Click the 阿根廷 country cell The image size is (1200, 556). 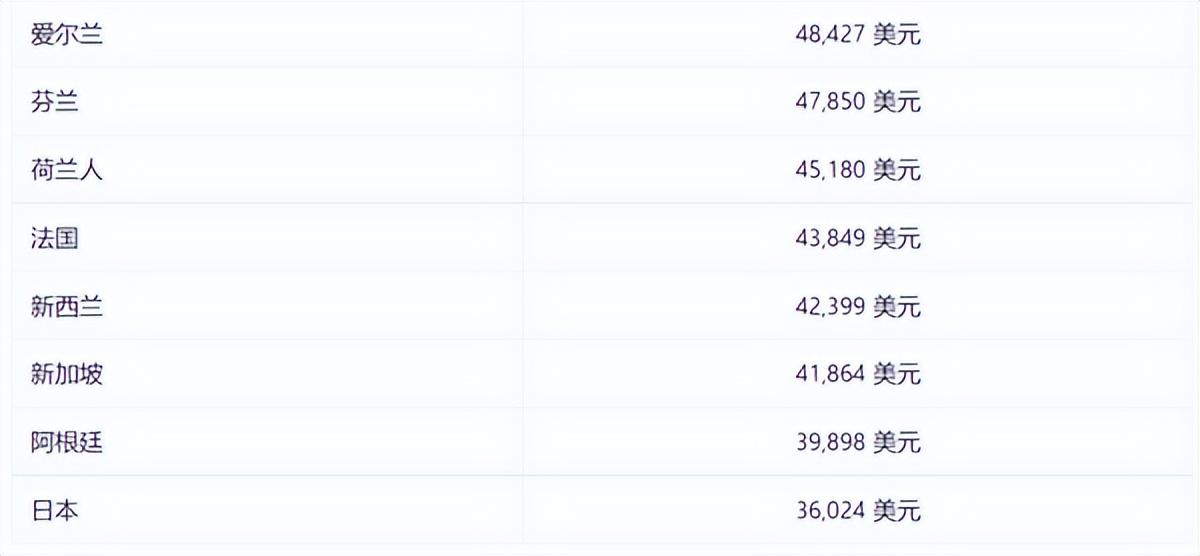66,442
